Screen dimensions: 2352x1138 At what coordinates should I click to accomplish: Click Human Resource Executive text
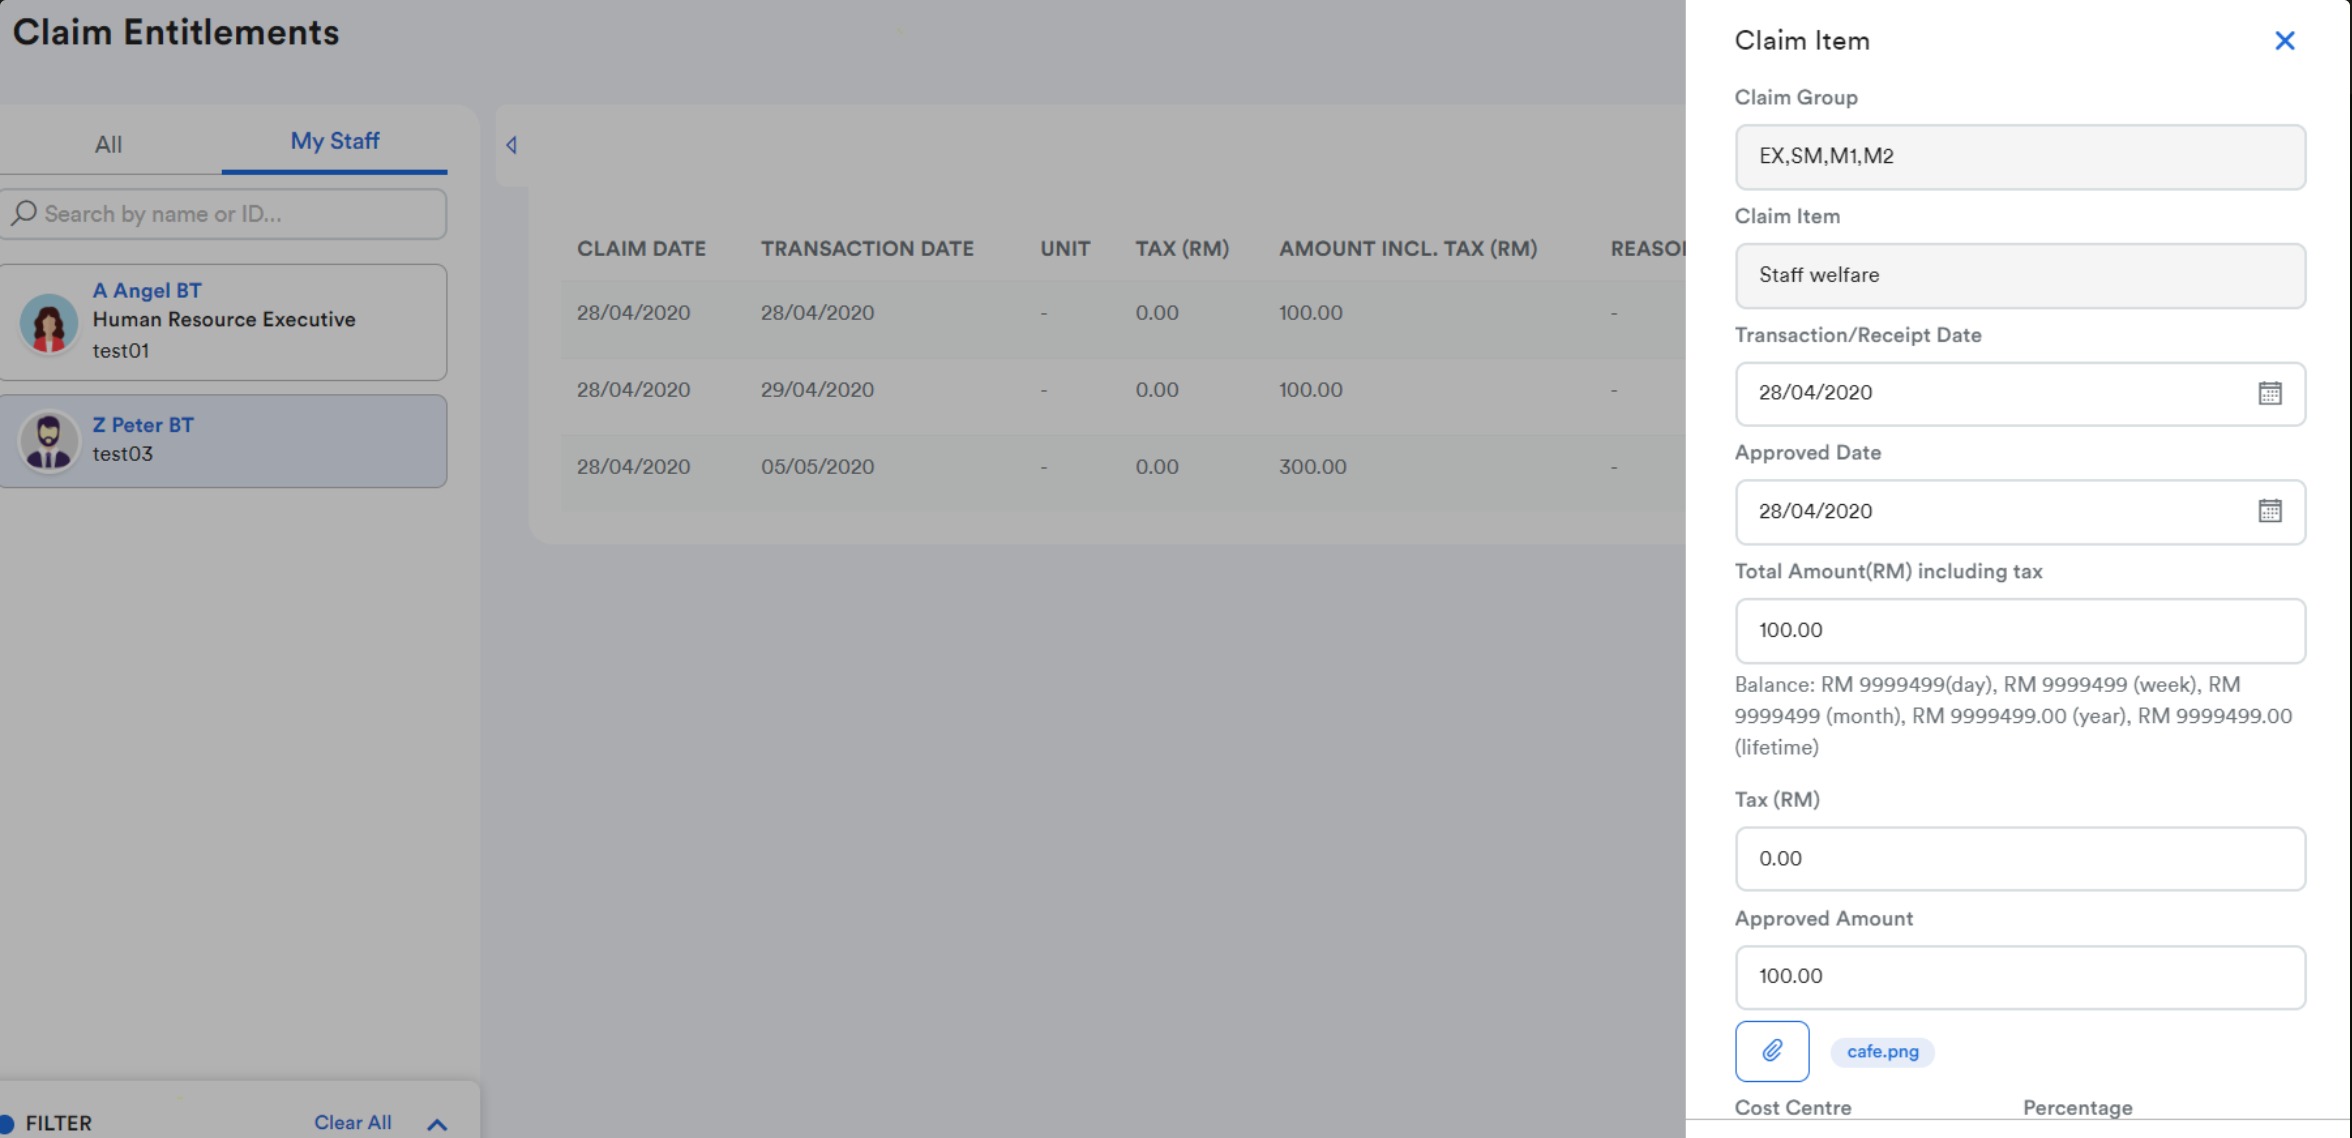[224, 320]
